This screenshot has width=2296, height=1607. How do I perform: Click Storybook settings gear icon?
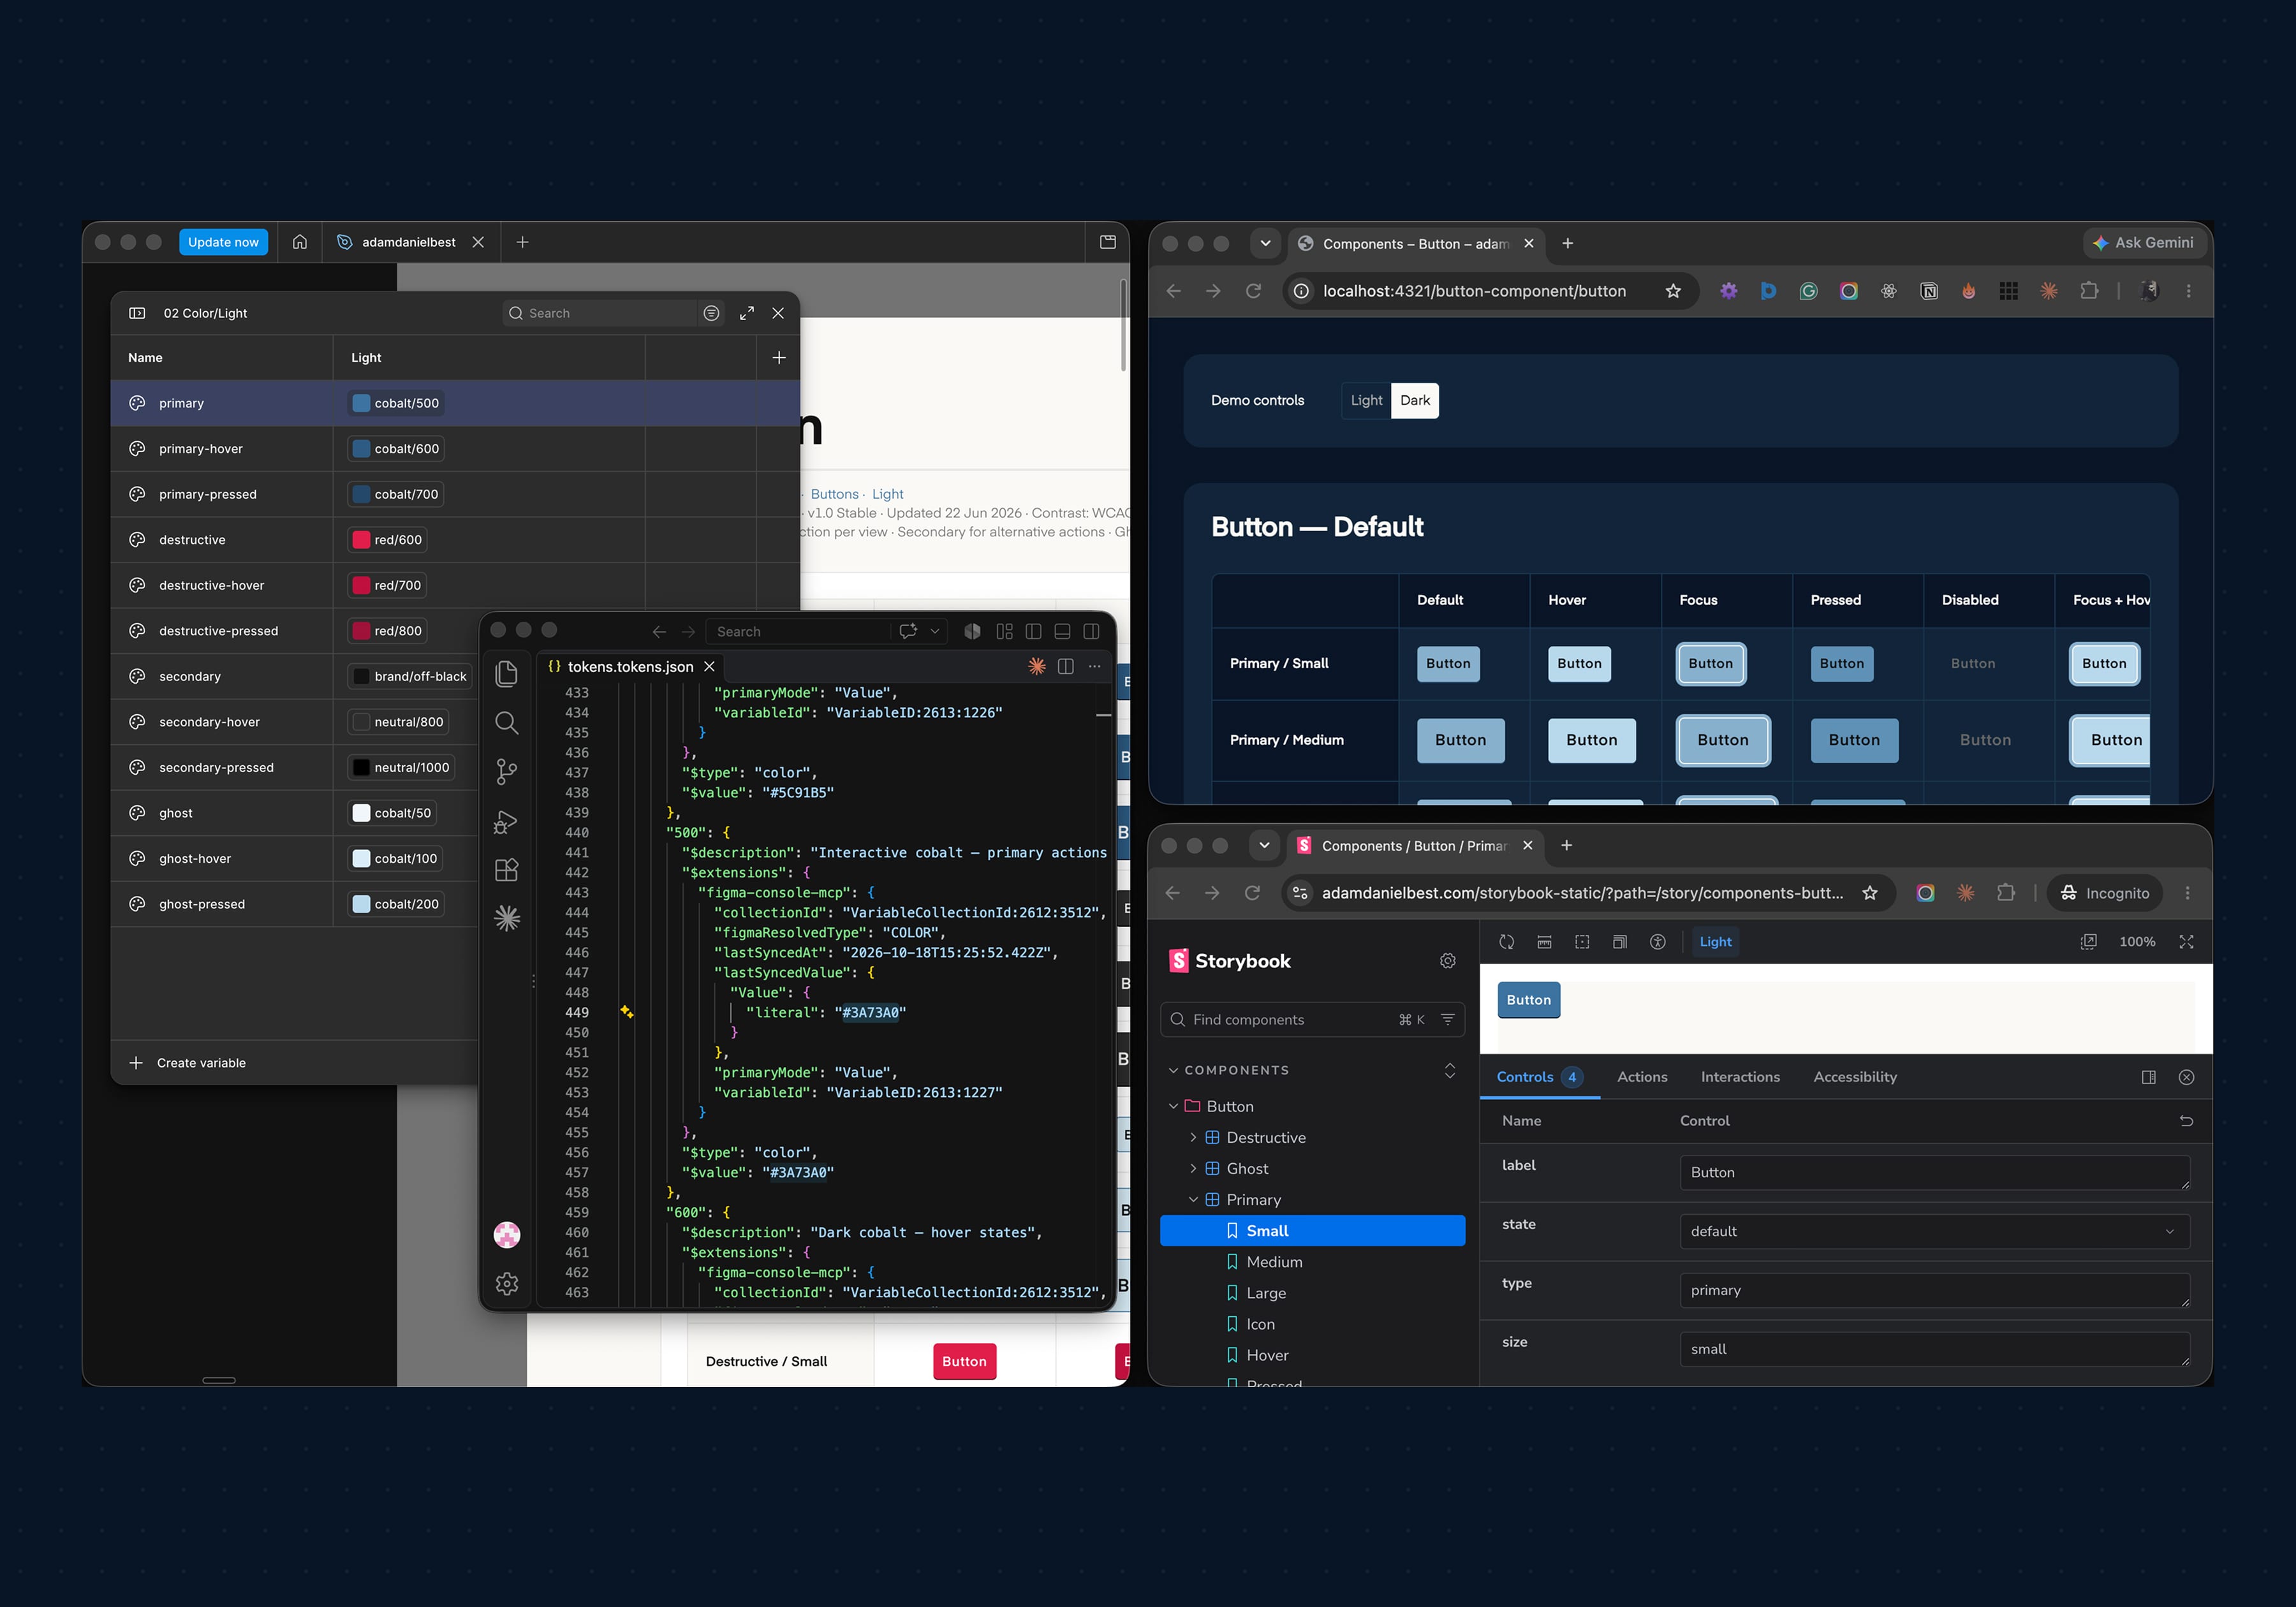pyautogui.click(x=1447, y=961)
